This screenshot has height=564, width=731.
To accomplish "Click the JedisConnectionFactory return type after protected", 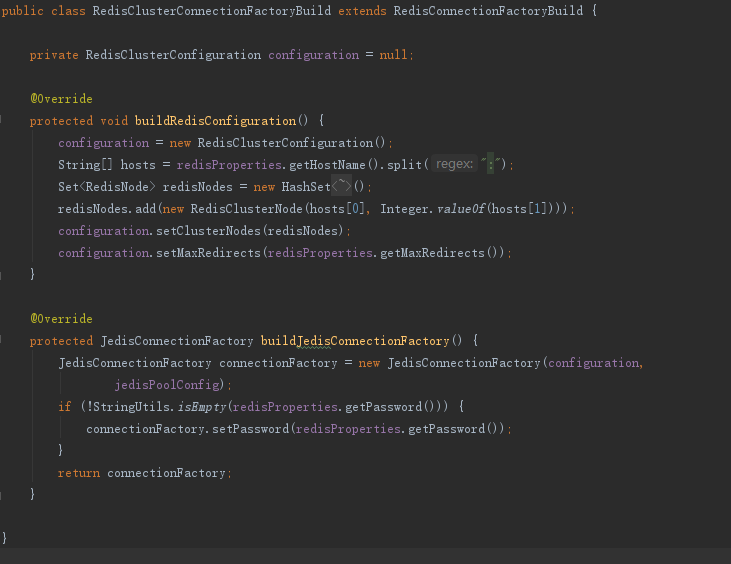I will click(x=177, y=341).
